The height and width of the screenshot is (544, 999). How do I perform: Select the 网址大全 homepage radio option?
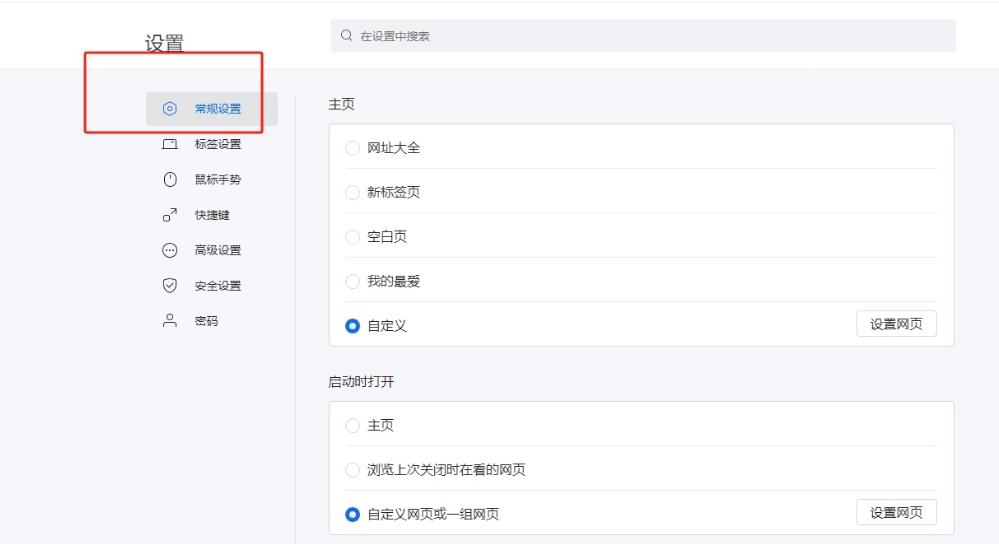(352, 148)
